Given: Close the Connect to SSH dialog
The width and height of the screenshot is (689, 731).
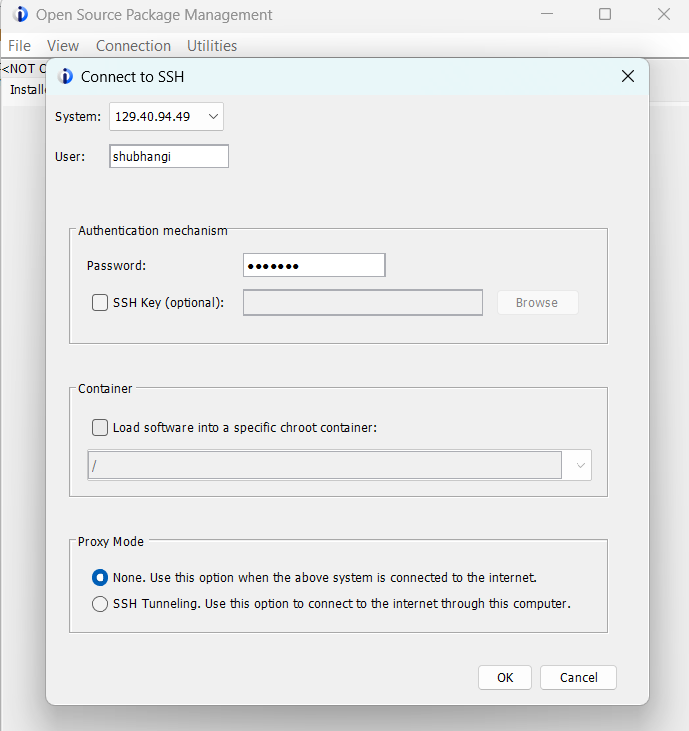Looking at the screenshot, I should click(x=628, y=77).
